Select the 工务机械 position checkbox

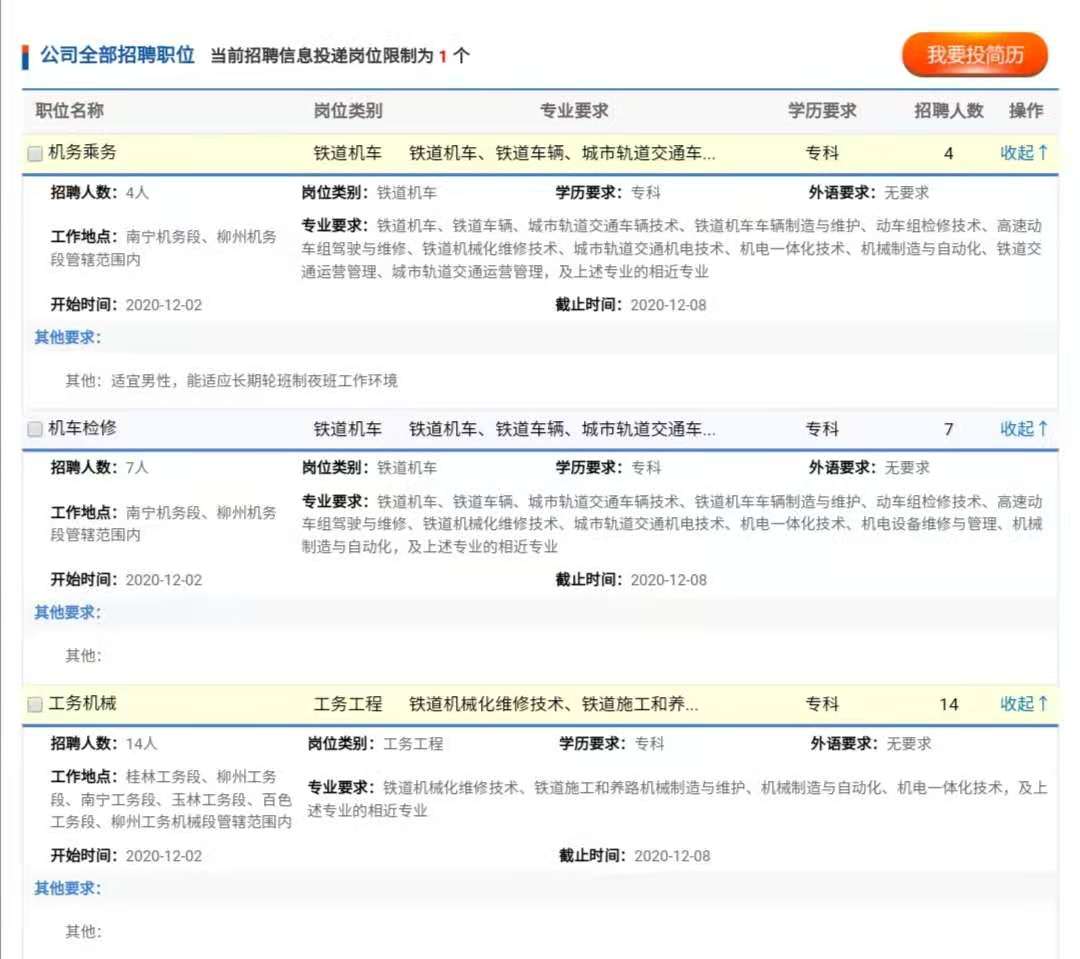click(x=35, y=704)
